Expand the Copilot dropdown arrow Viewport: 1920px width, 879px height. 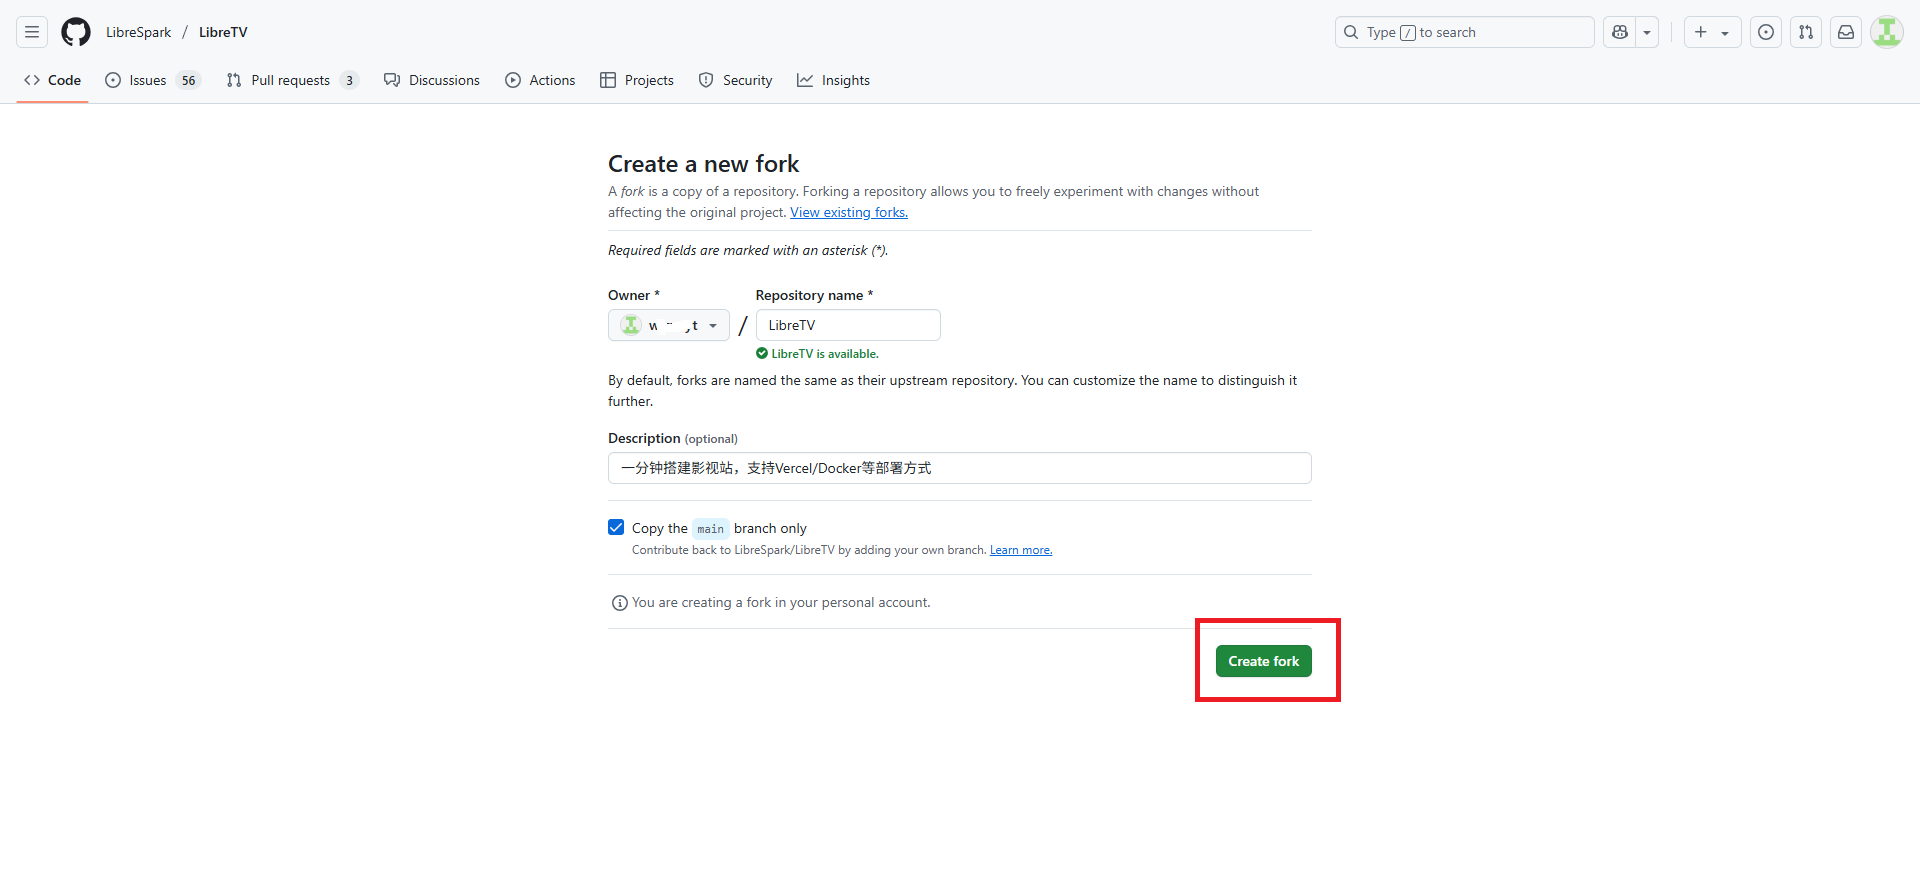1647,32
